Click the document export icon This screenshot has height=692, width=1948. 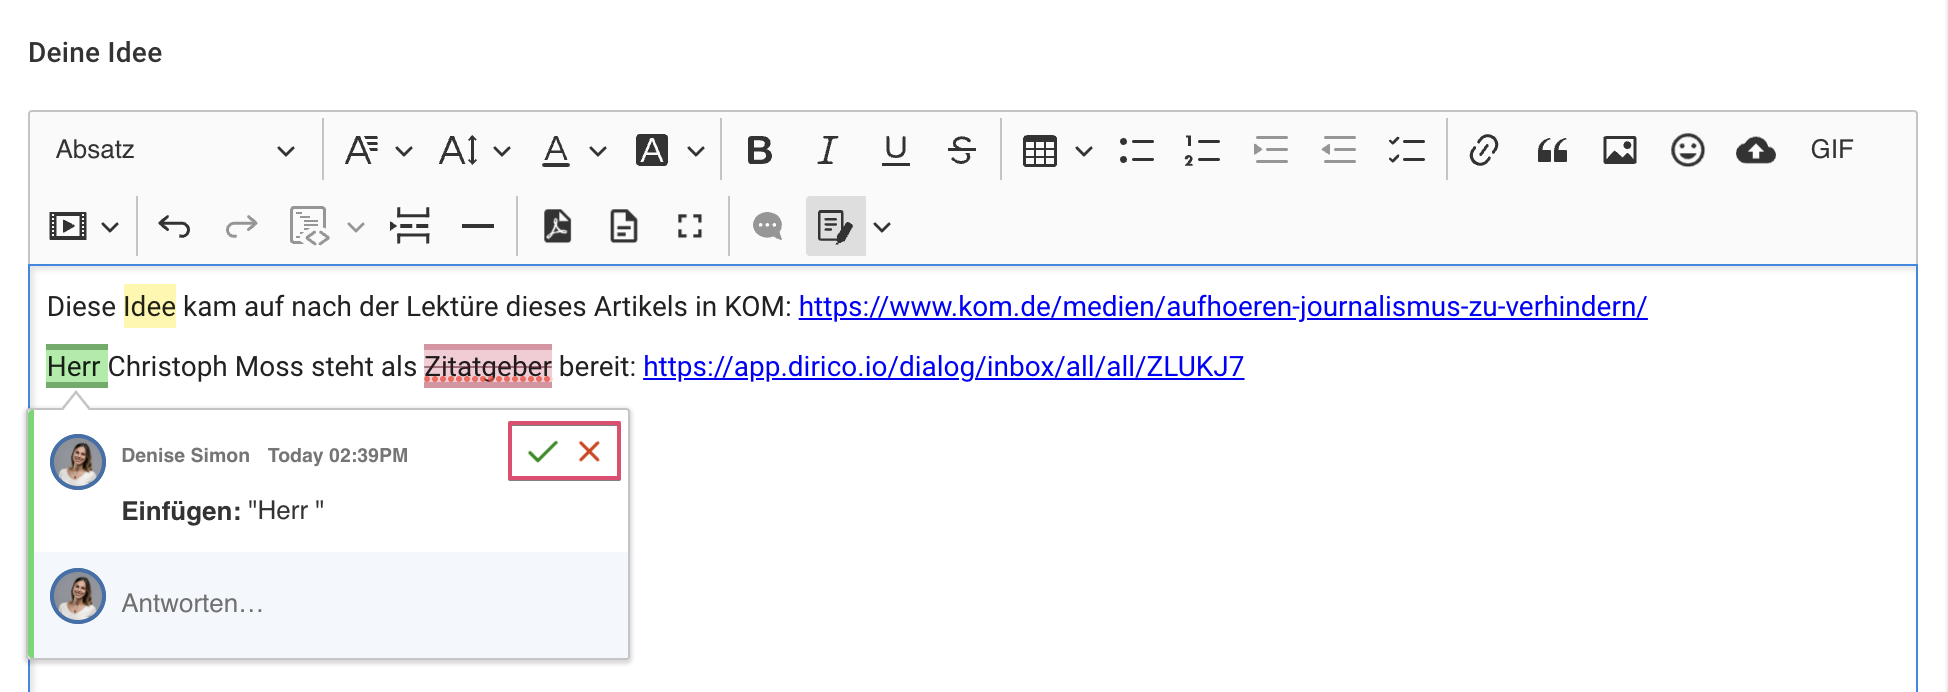click(624, 226)
